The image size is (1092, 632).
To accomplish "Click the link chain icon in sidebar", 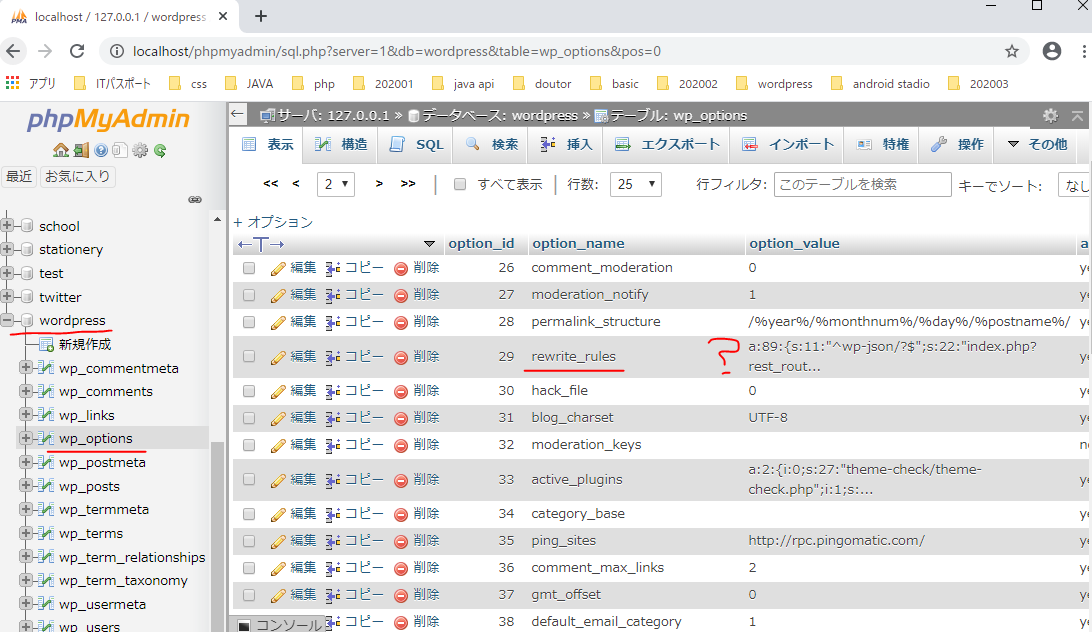I will [x=195, y=200].
